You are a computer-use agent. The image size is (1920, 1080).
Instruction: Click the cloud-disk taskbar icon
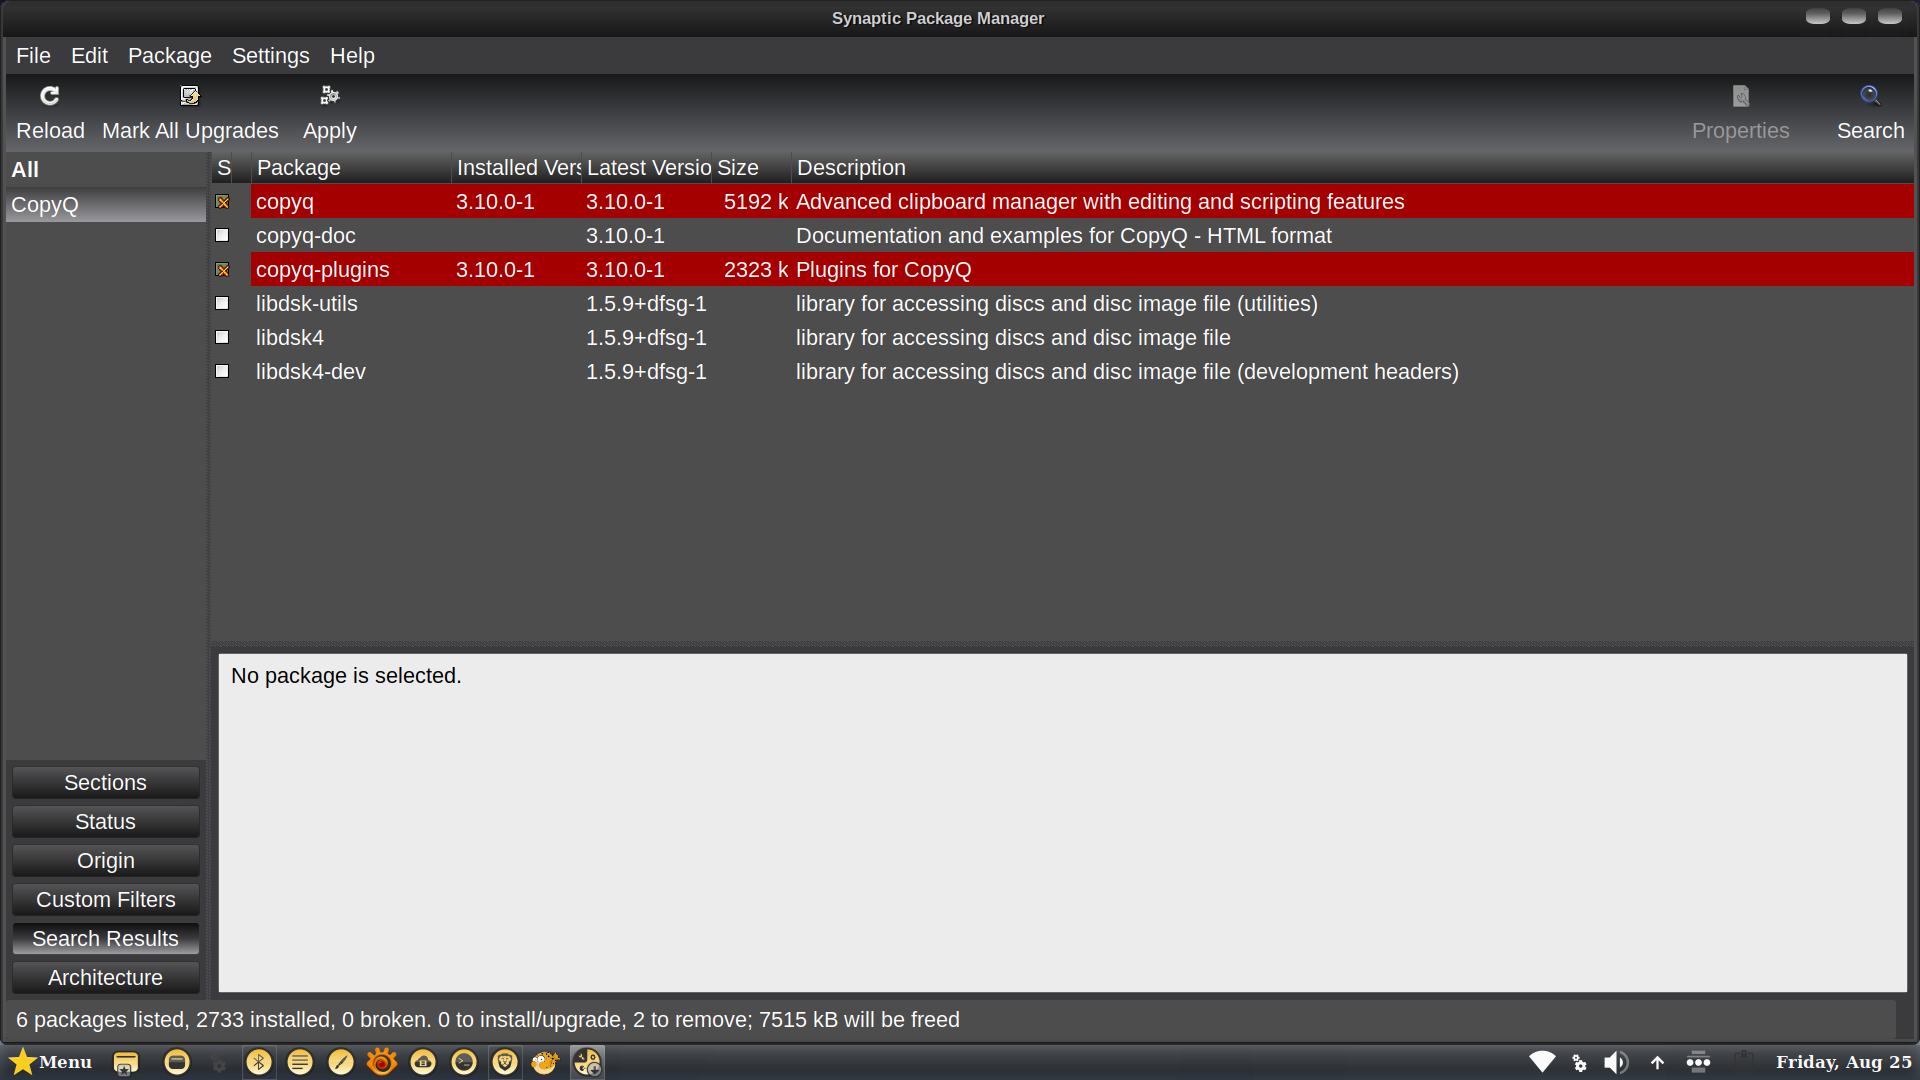tap(423, 1062)
